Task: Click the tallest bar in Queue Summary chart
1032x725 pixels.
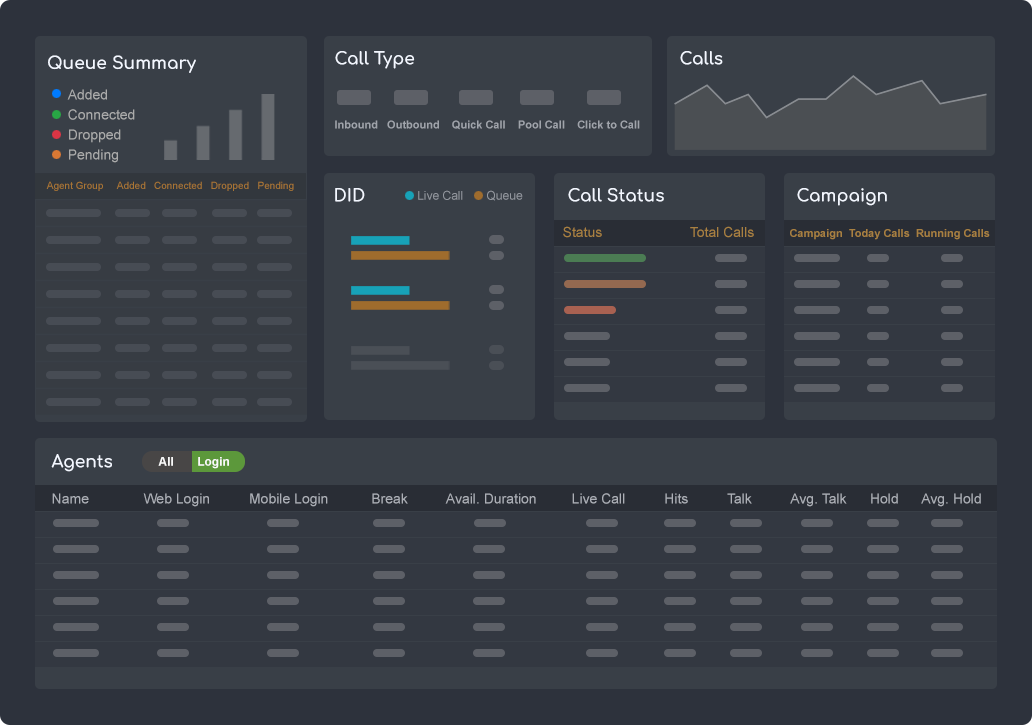Action: (268, 127)
